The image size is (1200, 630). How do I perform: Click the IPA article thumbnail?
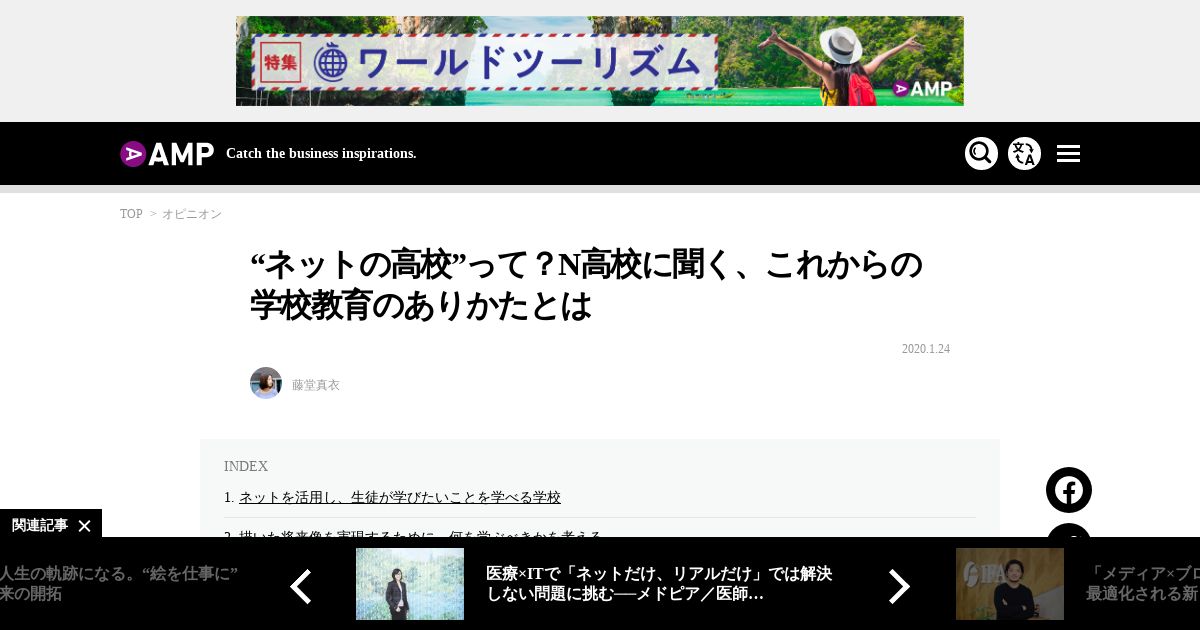1010,584
